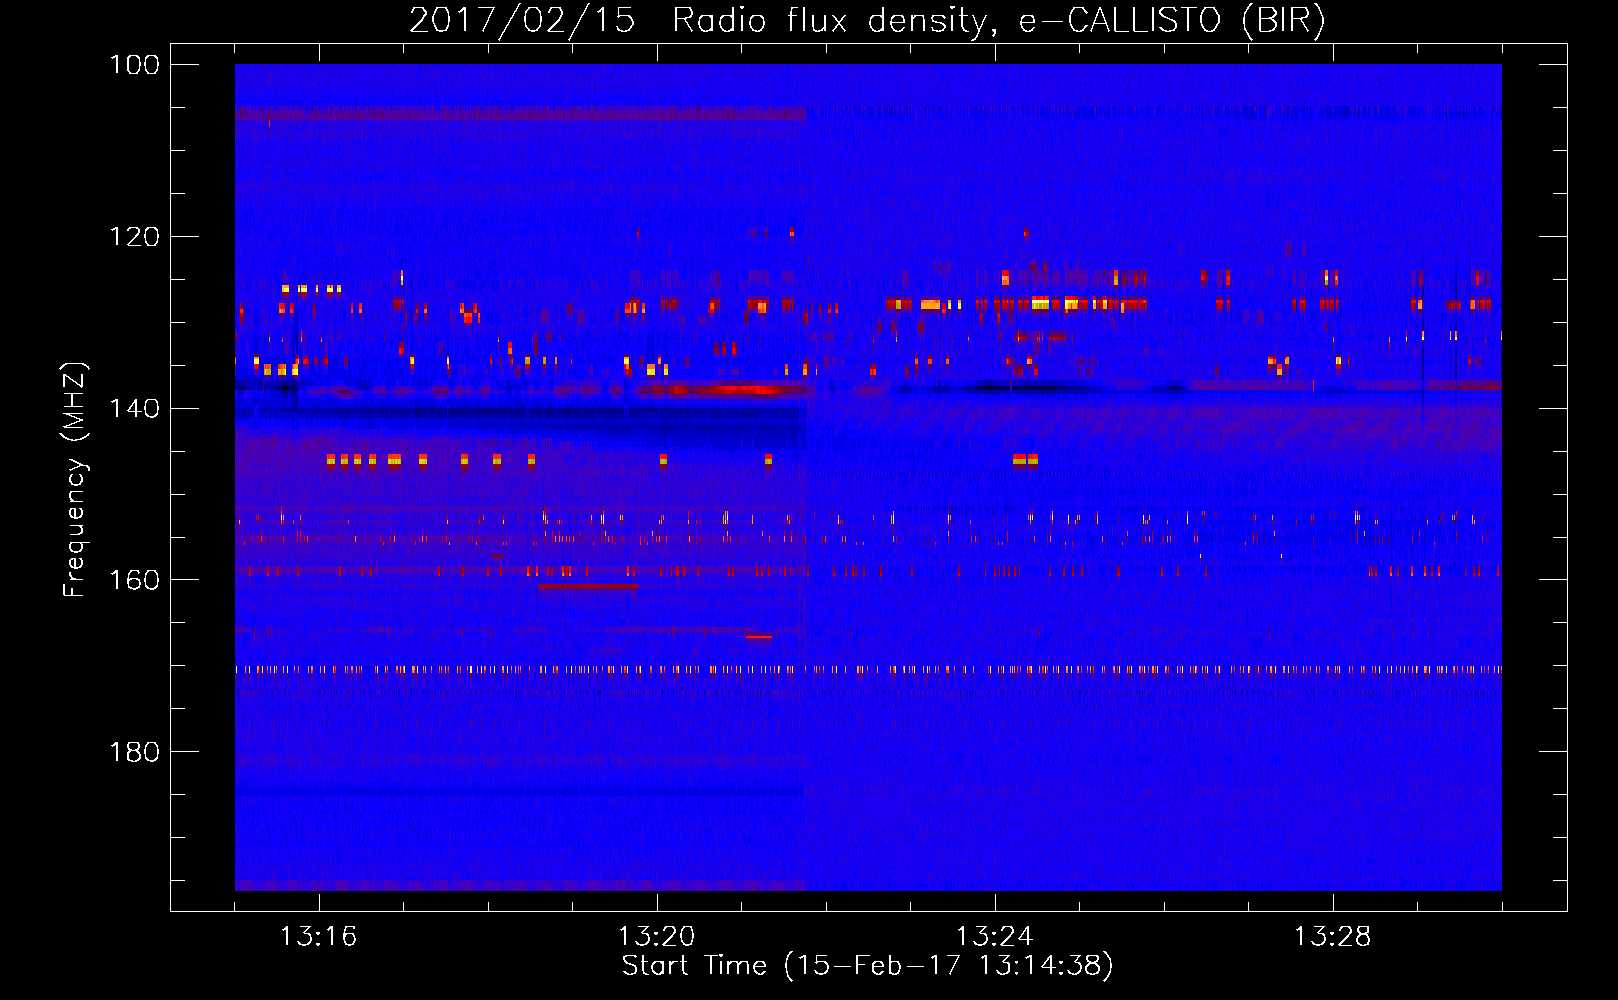
Task: Click the 13:24 time tick label
Action: pos(994,937)
